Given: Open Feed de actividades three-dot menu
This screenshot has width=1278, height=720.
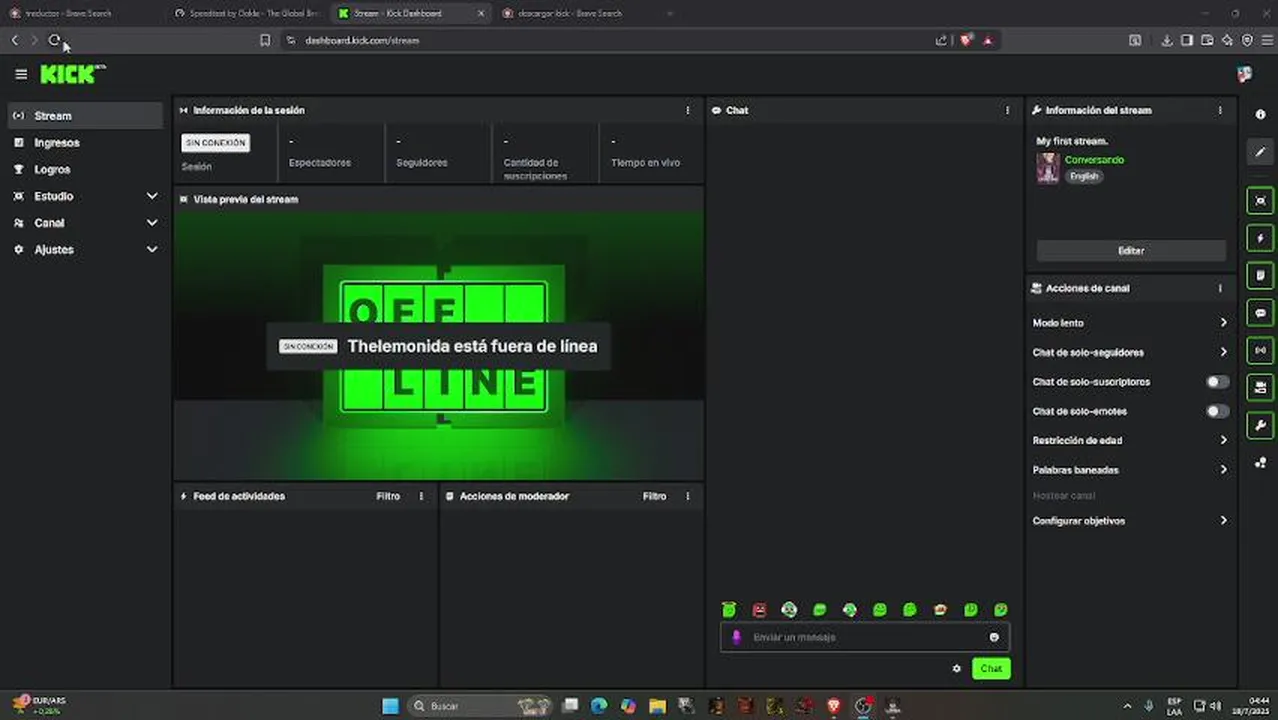Looking at the screenshot, I should (421, 496).
